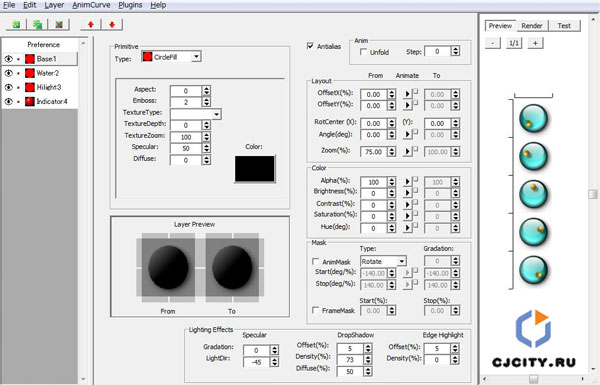Click the black Color swatch
Viewport: 600px width, 385px height.
(x=255, y=168)
